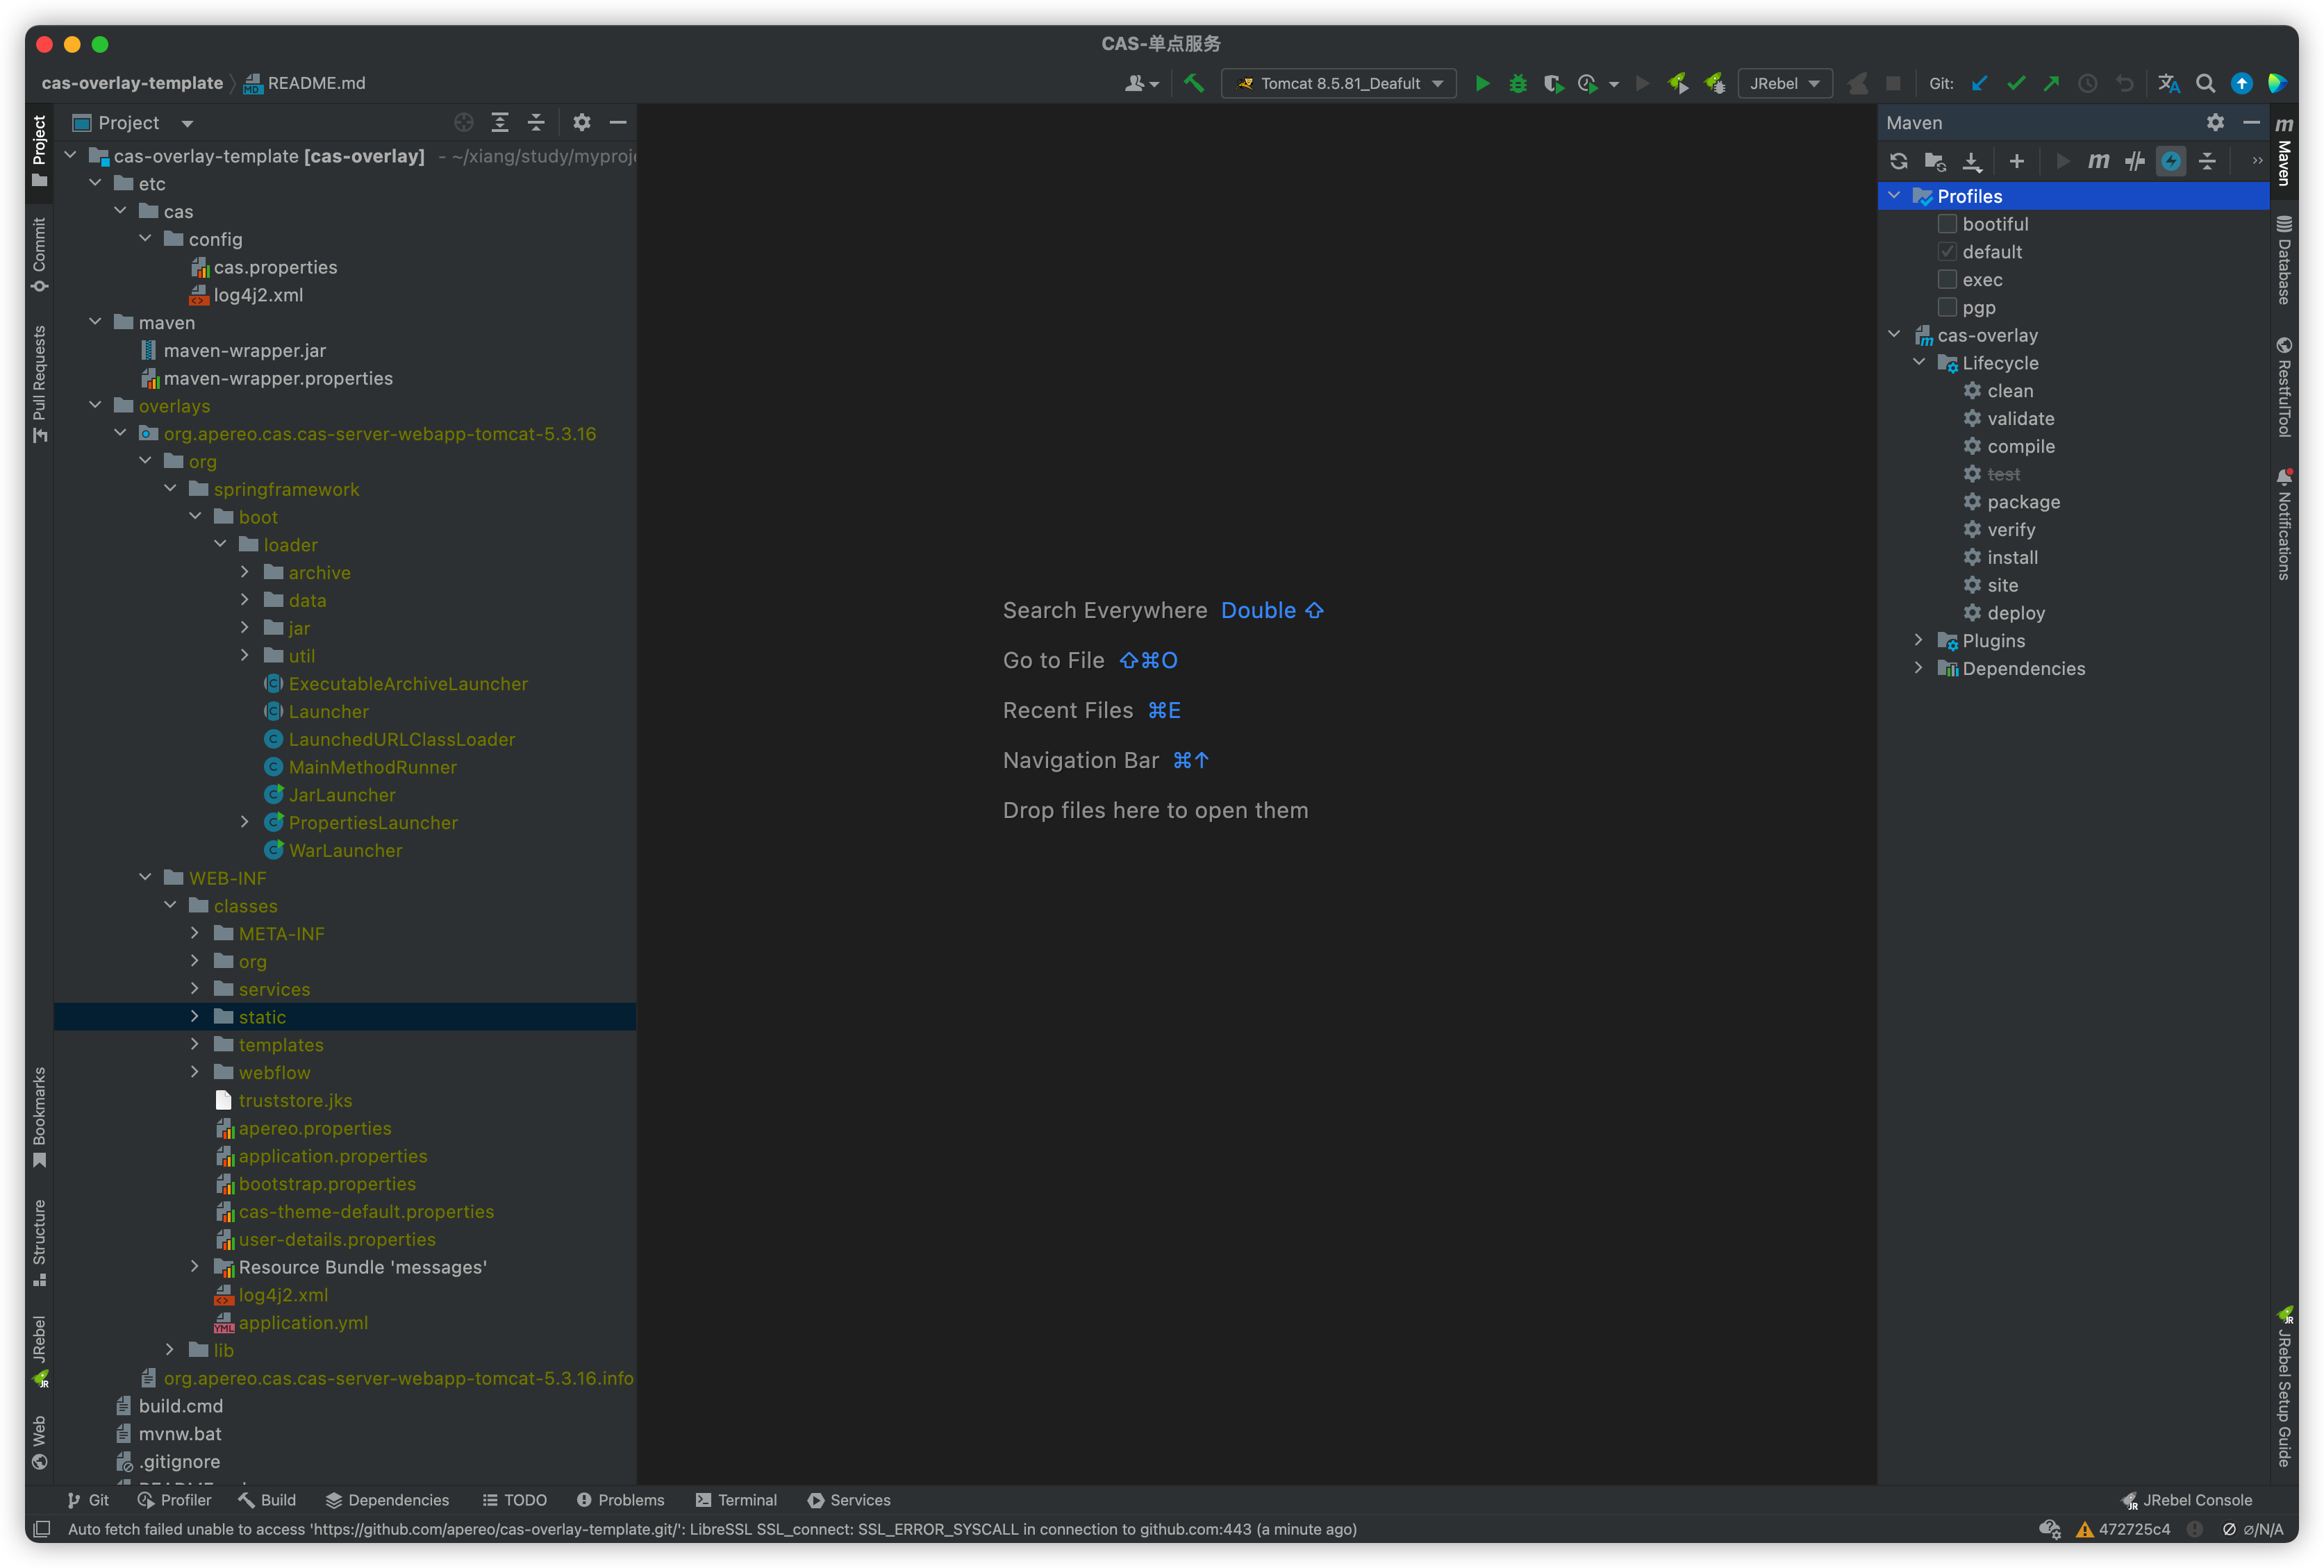Open the Problems tab
The width and height of the screenshot is (2324, 1568).
620,1500
